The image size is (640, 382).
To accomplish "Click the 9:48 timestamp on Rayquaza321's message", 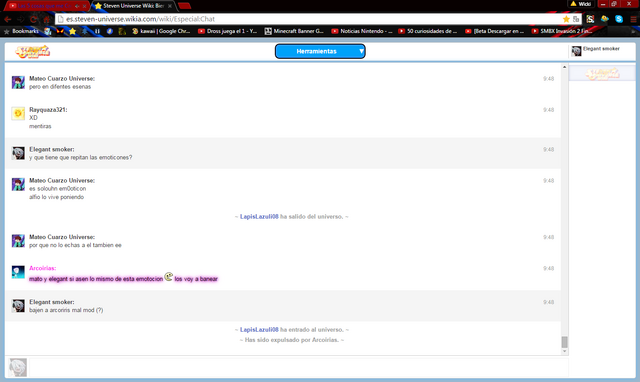I will coord(548,110).
